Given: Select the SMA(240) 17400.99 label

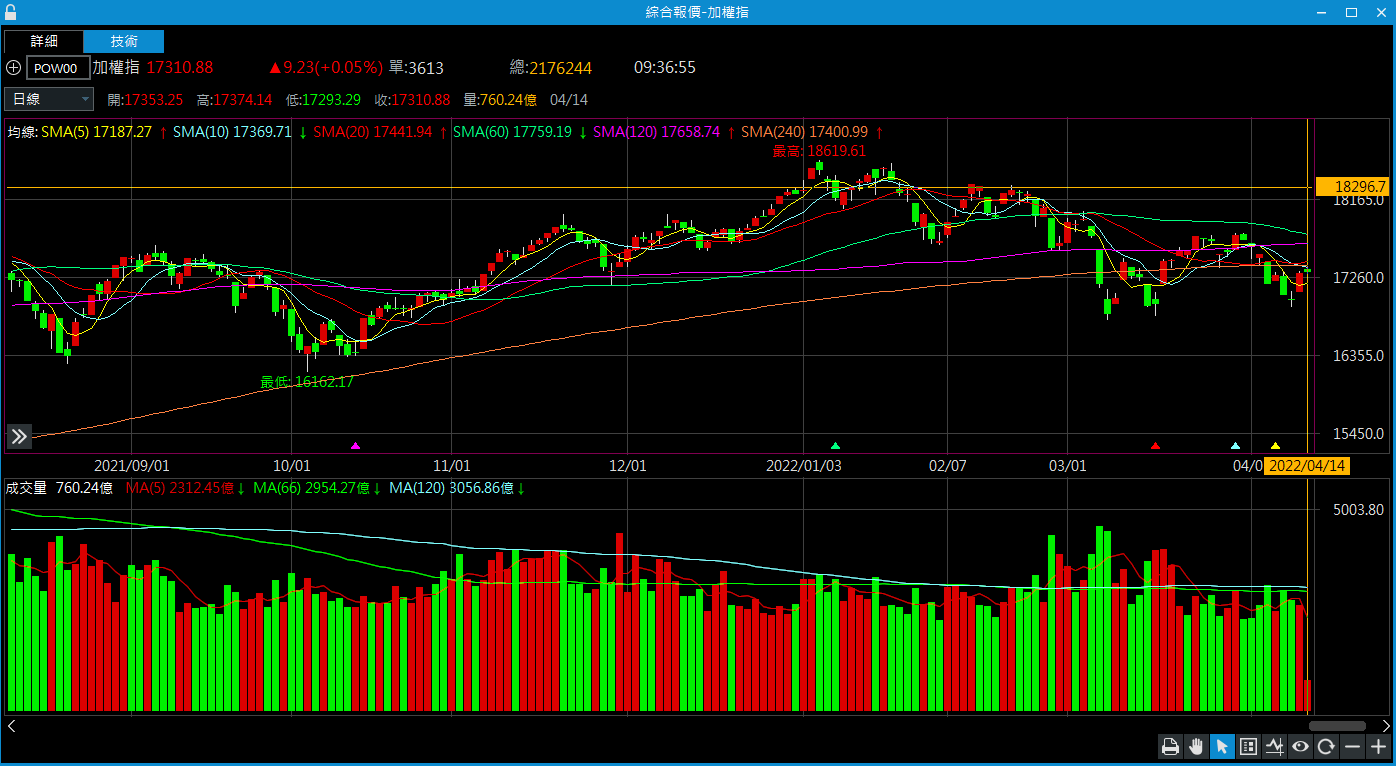Looking at the screenshot, I should [805, 132].
